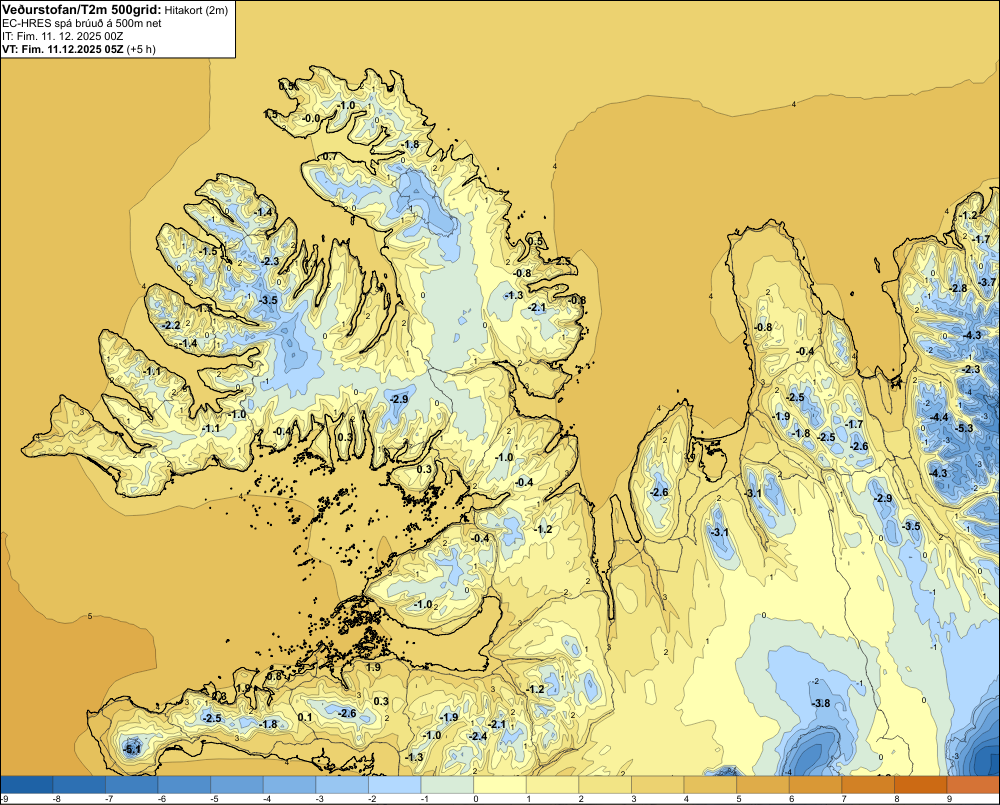Click the -4.4 temperature value on the map
The width and height of the screenshot is (1000, 805).
click(939, 417)
